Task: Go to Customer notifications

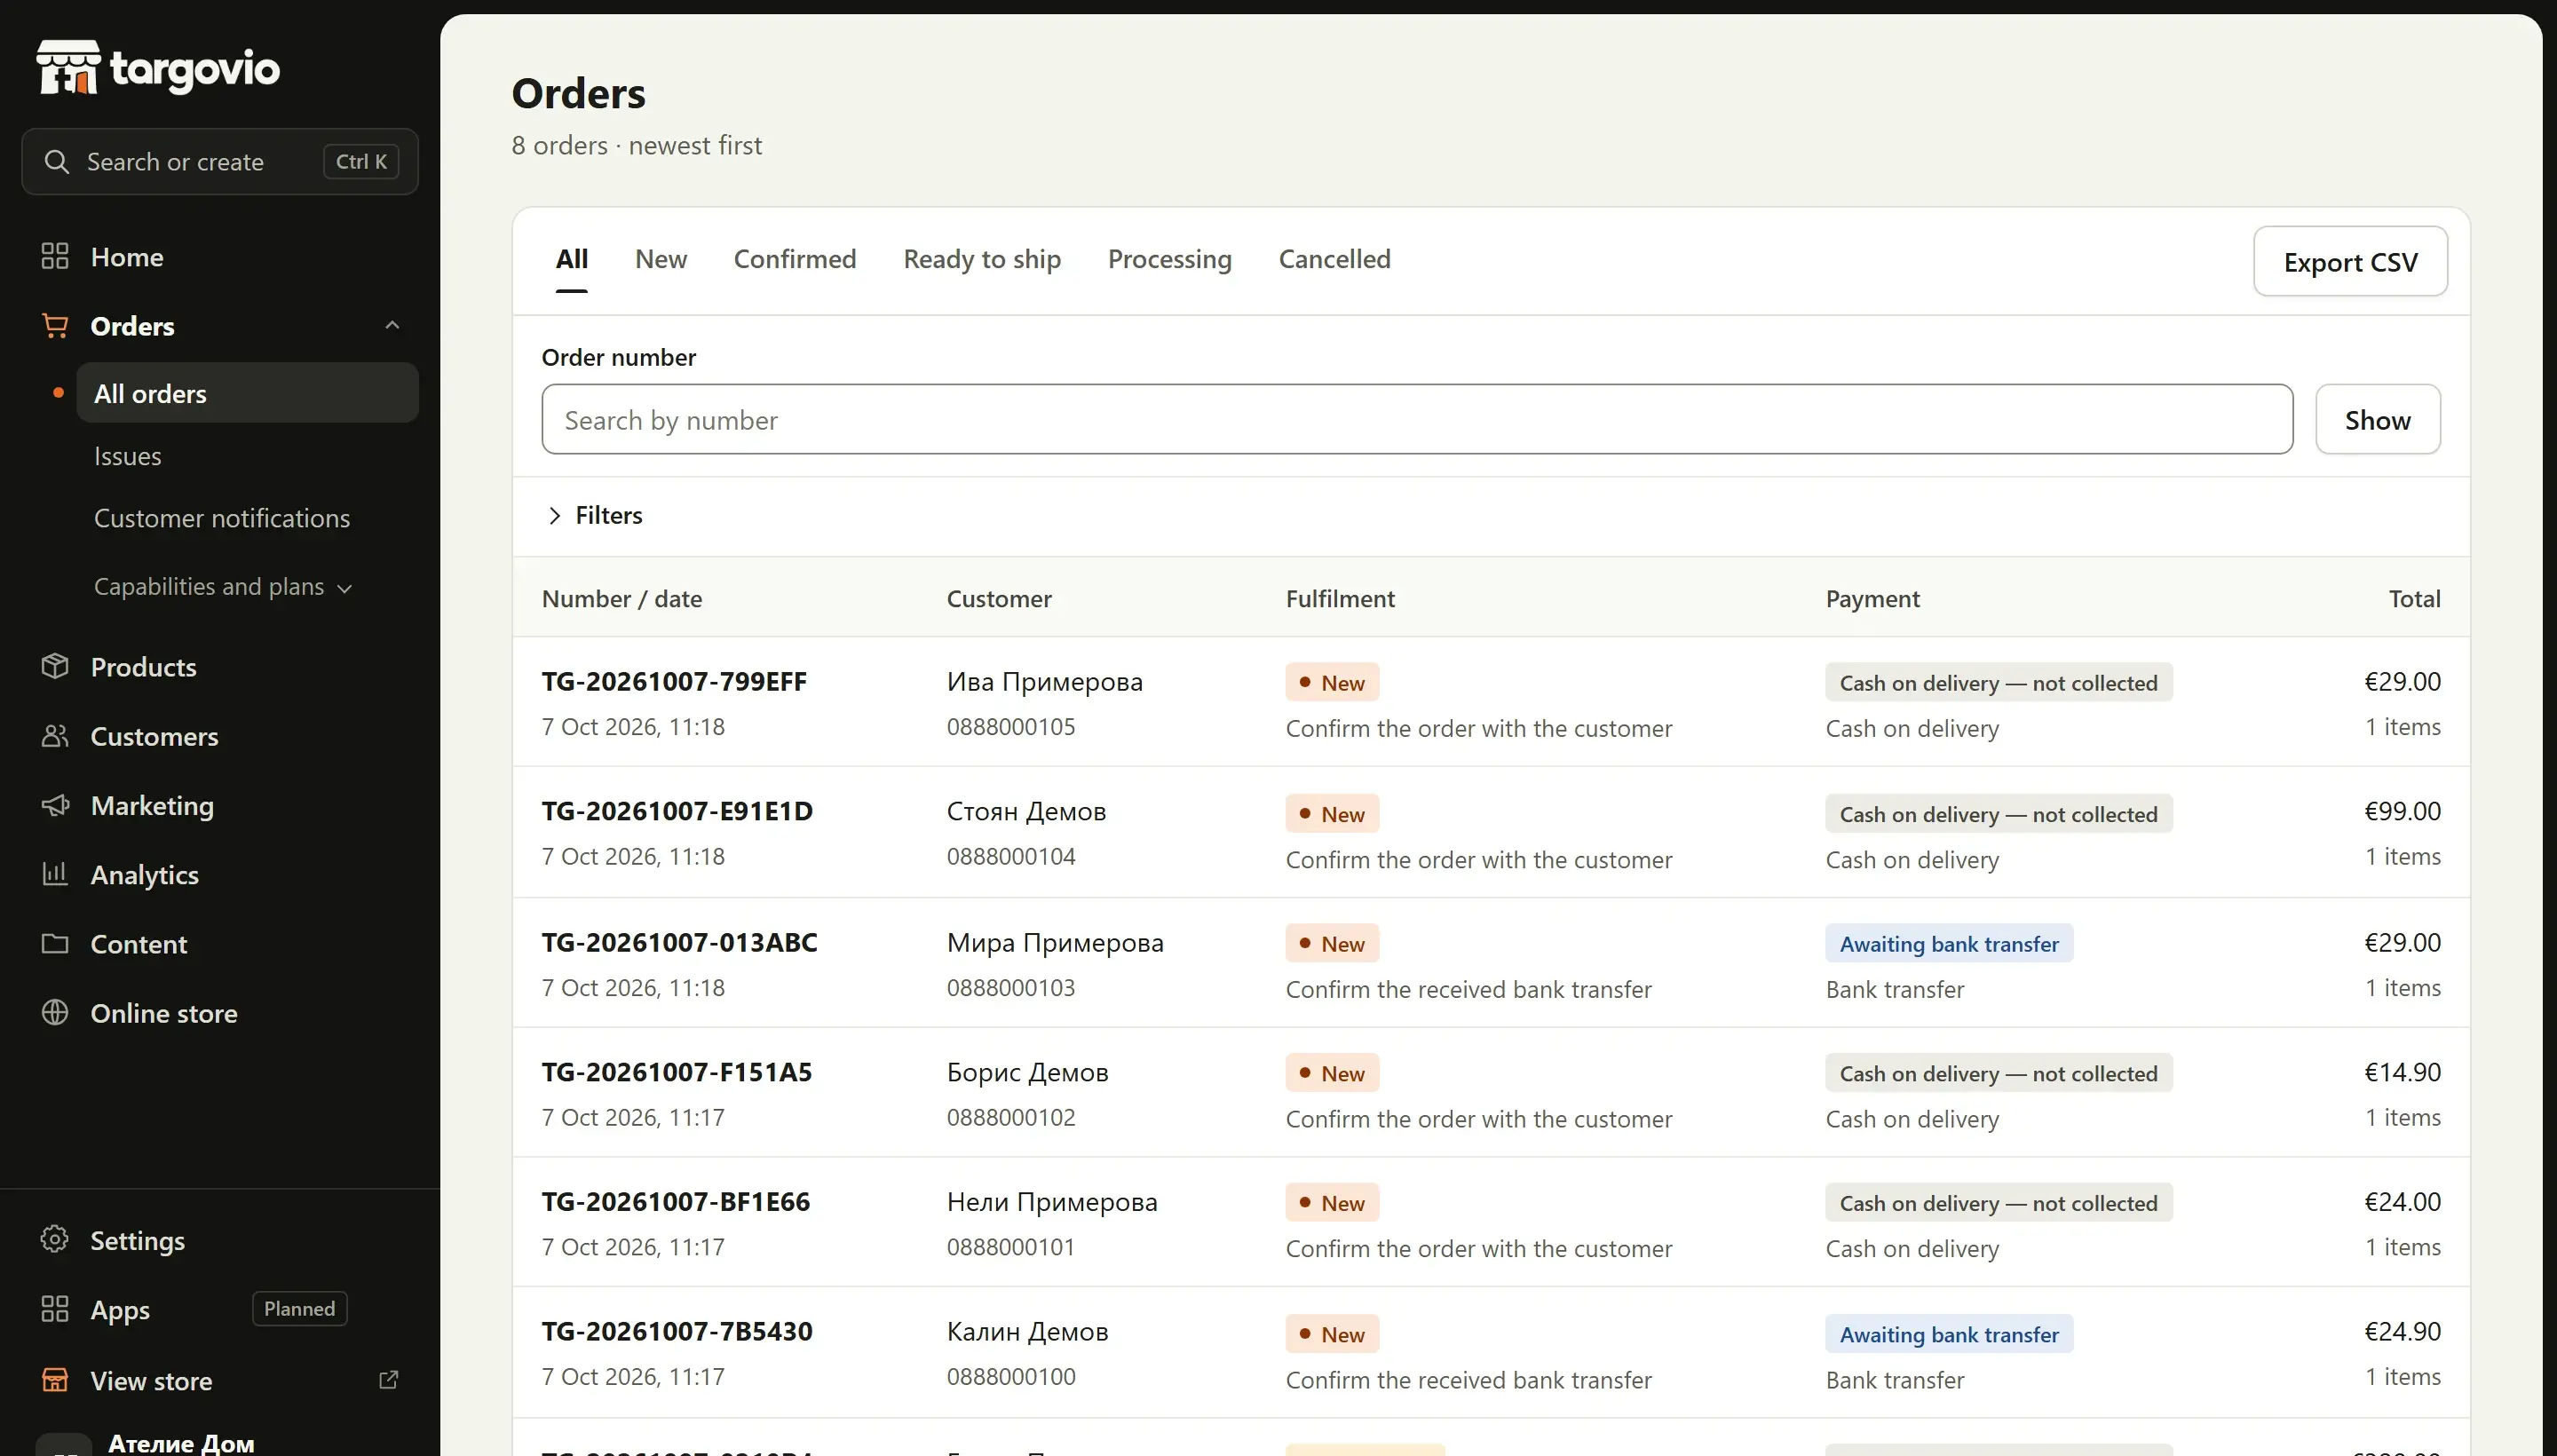Action: pos(222,518)
